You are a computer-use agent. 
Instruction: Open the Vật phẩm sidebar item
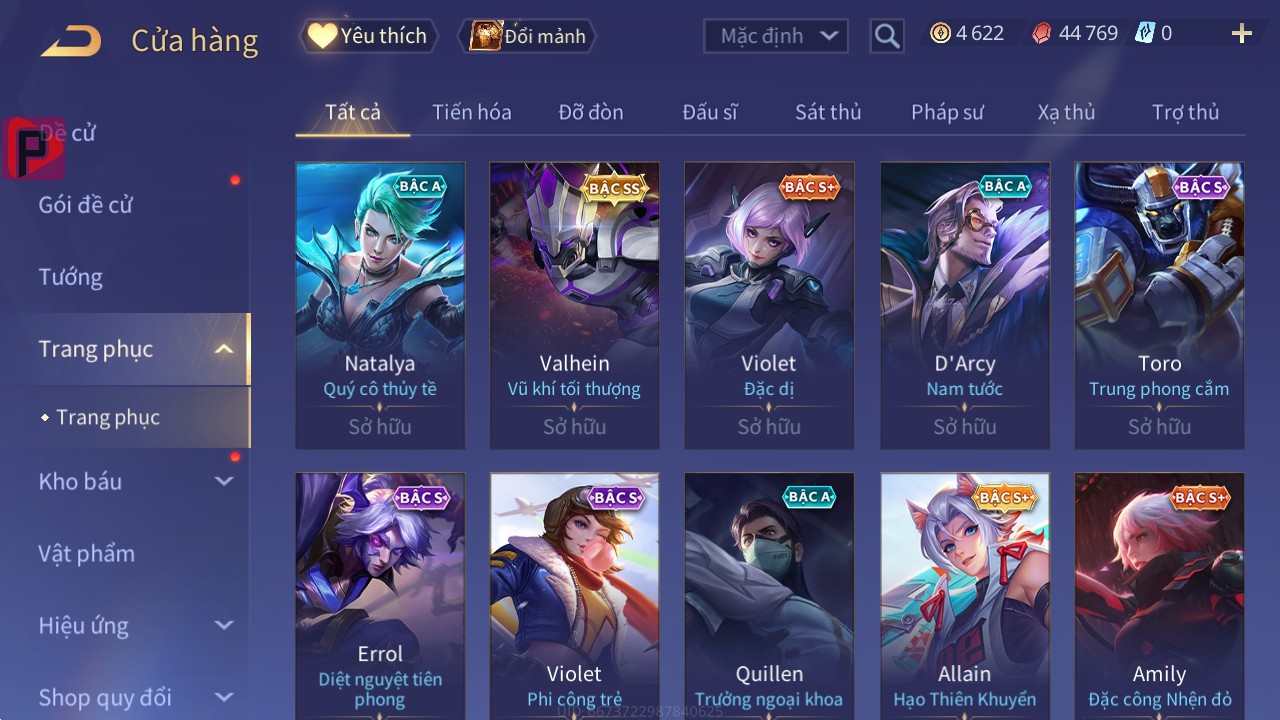[86, 553]
